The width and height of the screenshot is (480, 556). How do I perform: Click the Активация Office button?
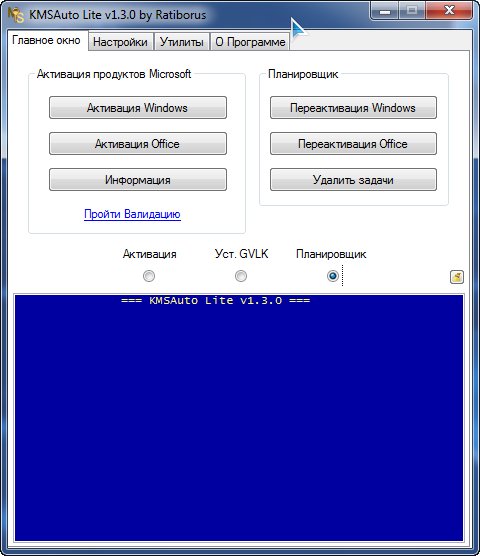click(138, 144)
